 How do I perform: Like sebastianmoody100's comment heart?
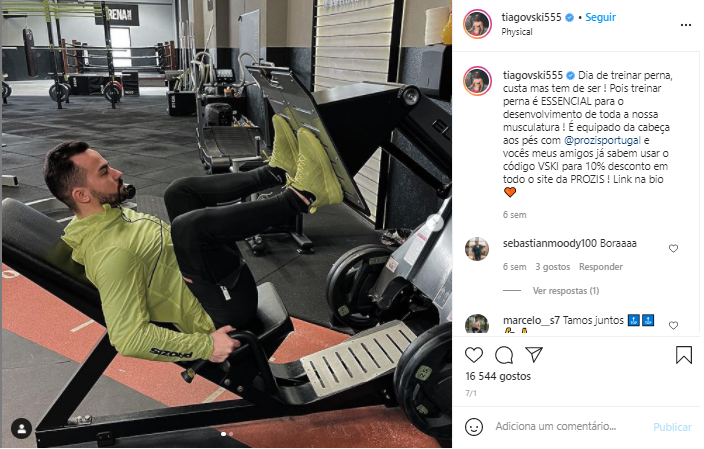[x=673, y=248]
